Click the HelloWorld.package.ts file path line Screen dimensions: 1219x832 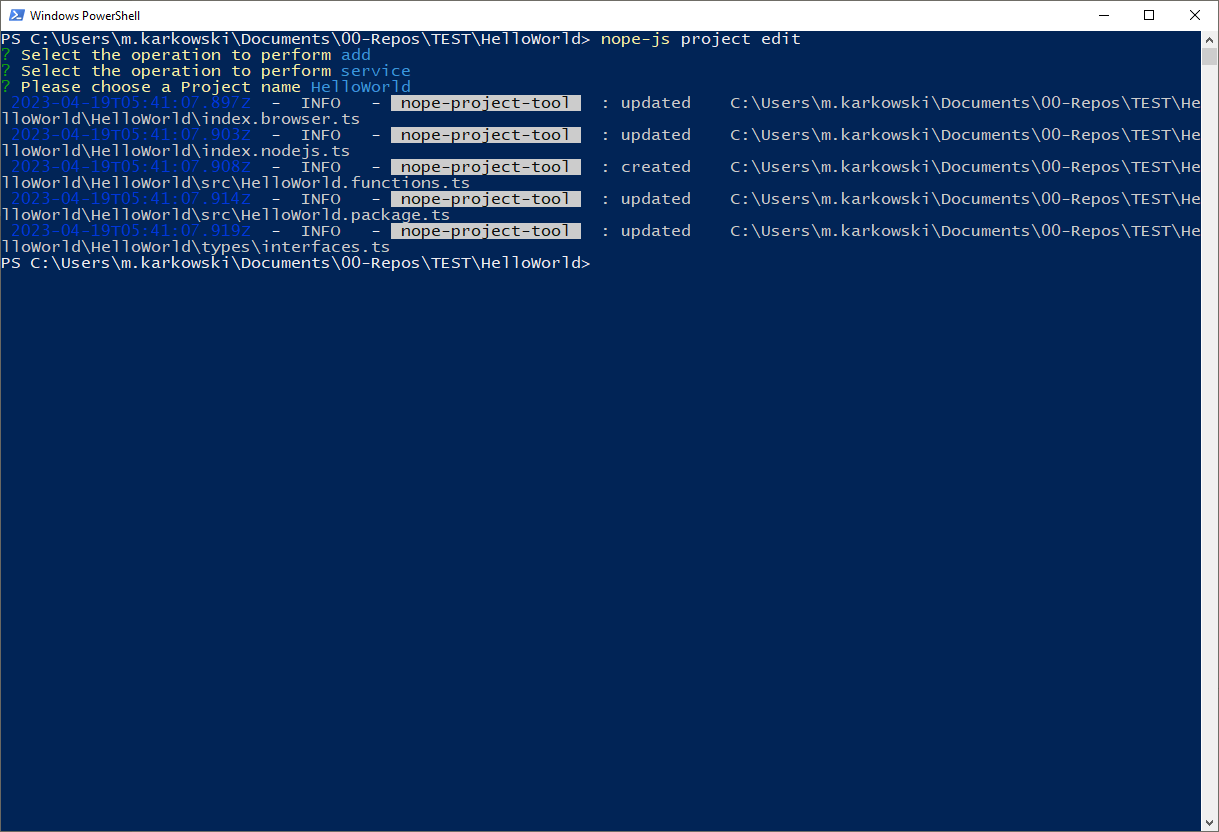[225, 215]
